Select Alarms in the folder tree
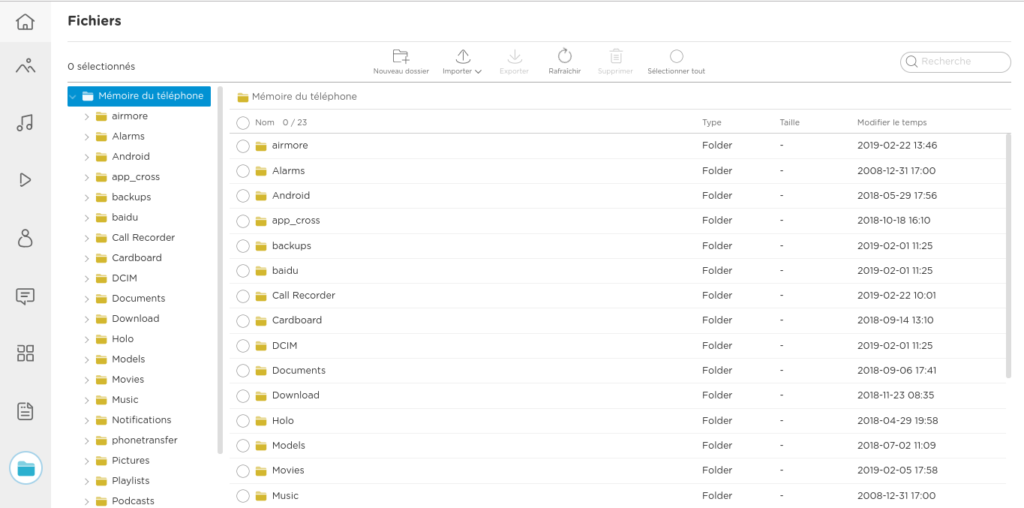Screen dimensions: 1024x508 pyautogui.click(x=128, y=136)
